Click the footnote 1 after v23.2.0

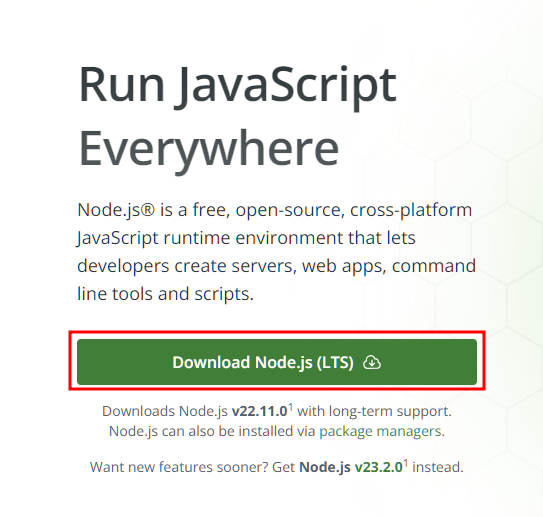click(x=406, y=463)
